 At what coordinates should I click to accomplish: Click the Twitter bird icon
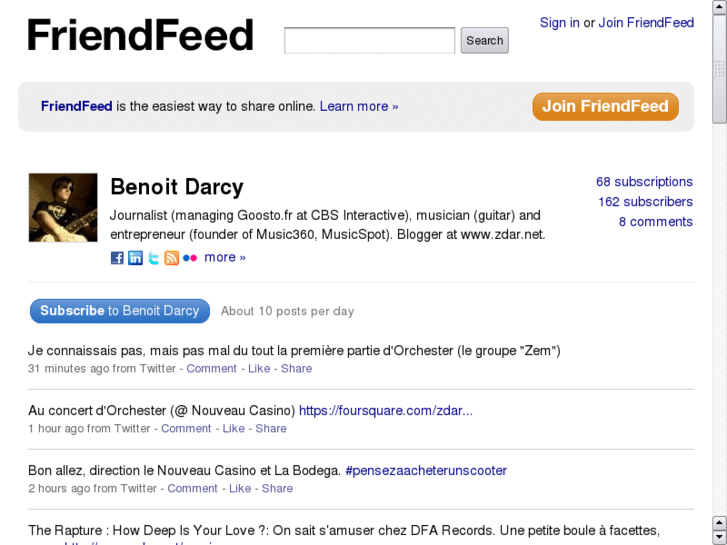point(153,258)
